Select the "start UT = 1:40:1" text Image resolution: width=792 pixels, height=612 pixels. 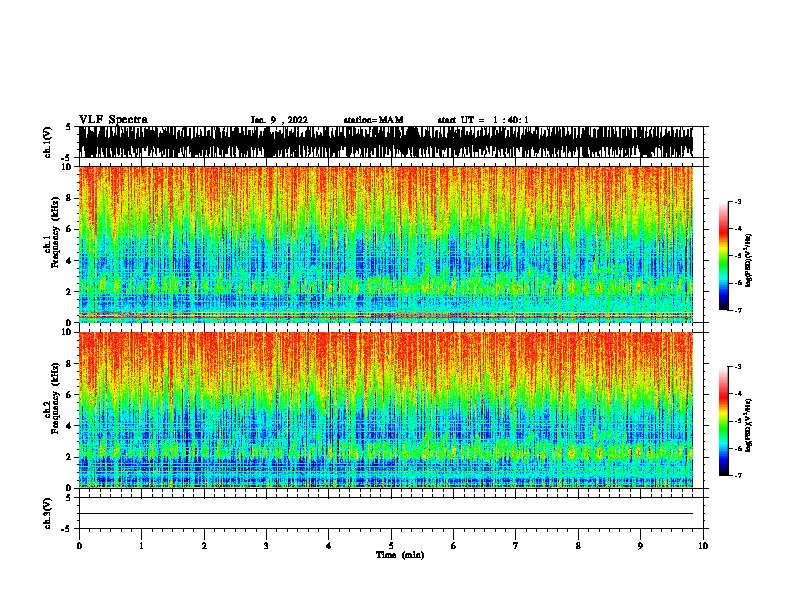click(x=483, y=120)
